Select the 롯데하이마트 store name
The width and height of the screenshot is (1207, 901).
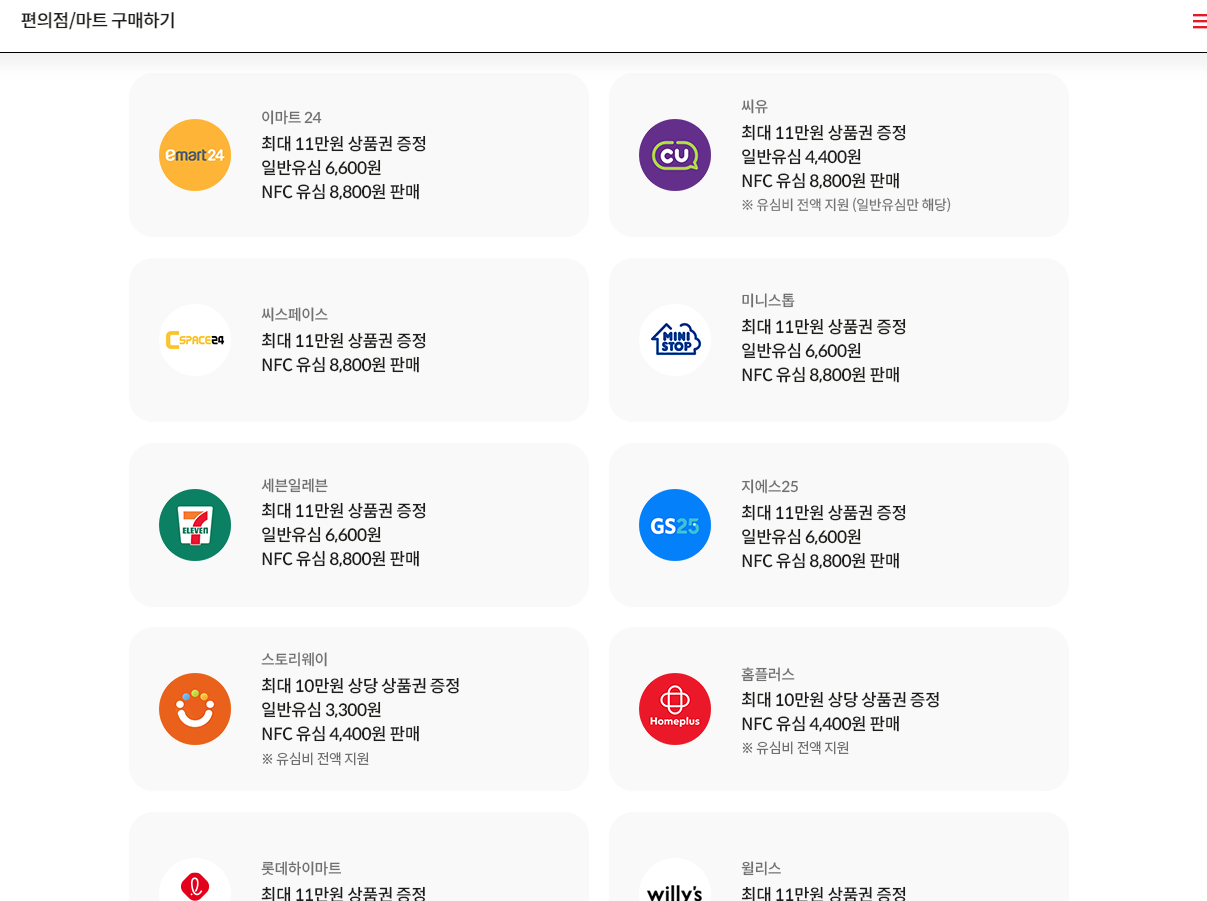[301, 868]
